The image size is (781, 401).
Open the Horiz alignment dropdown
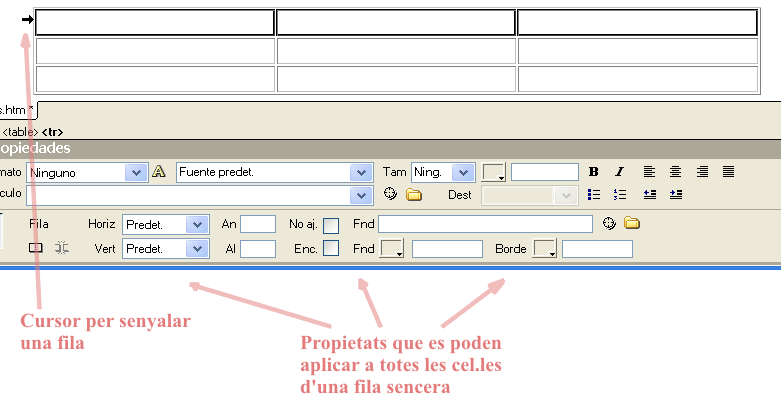pos(197,225)
